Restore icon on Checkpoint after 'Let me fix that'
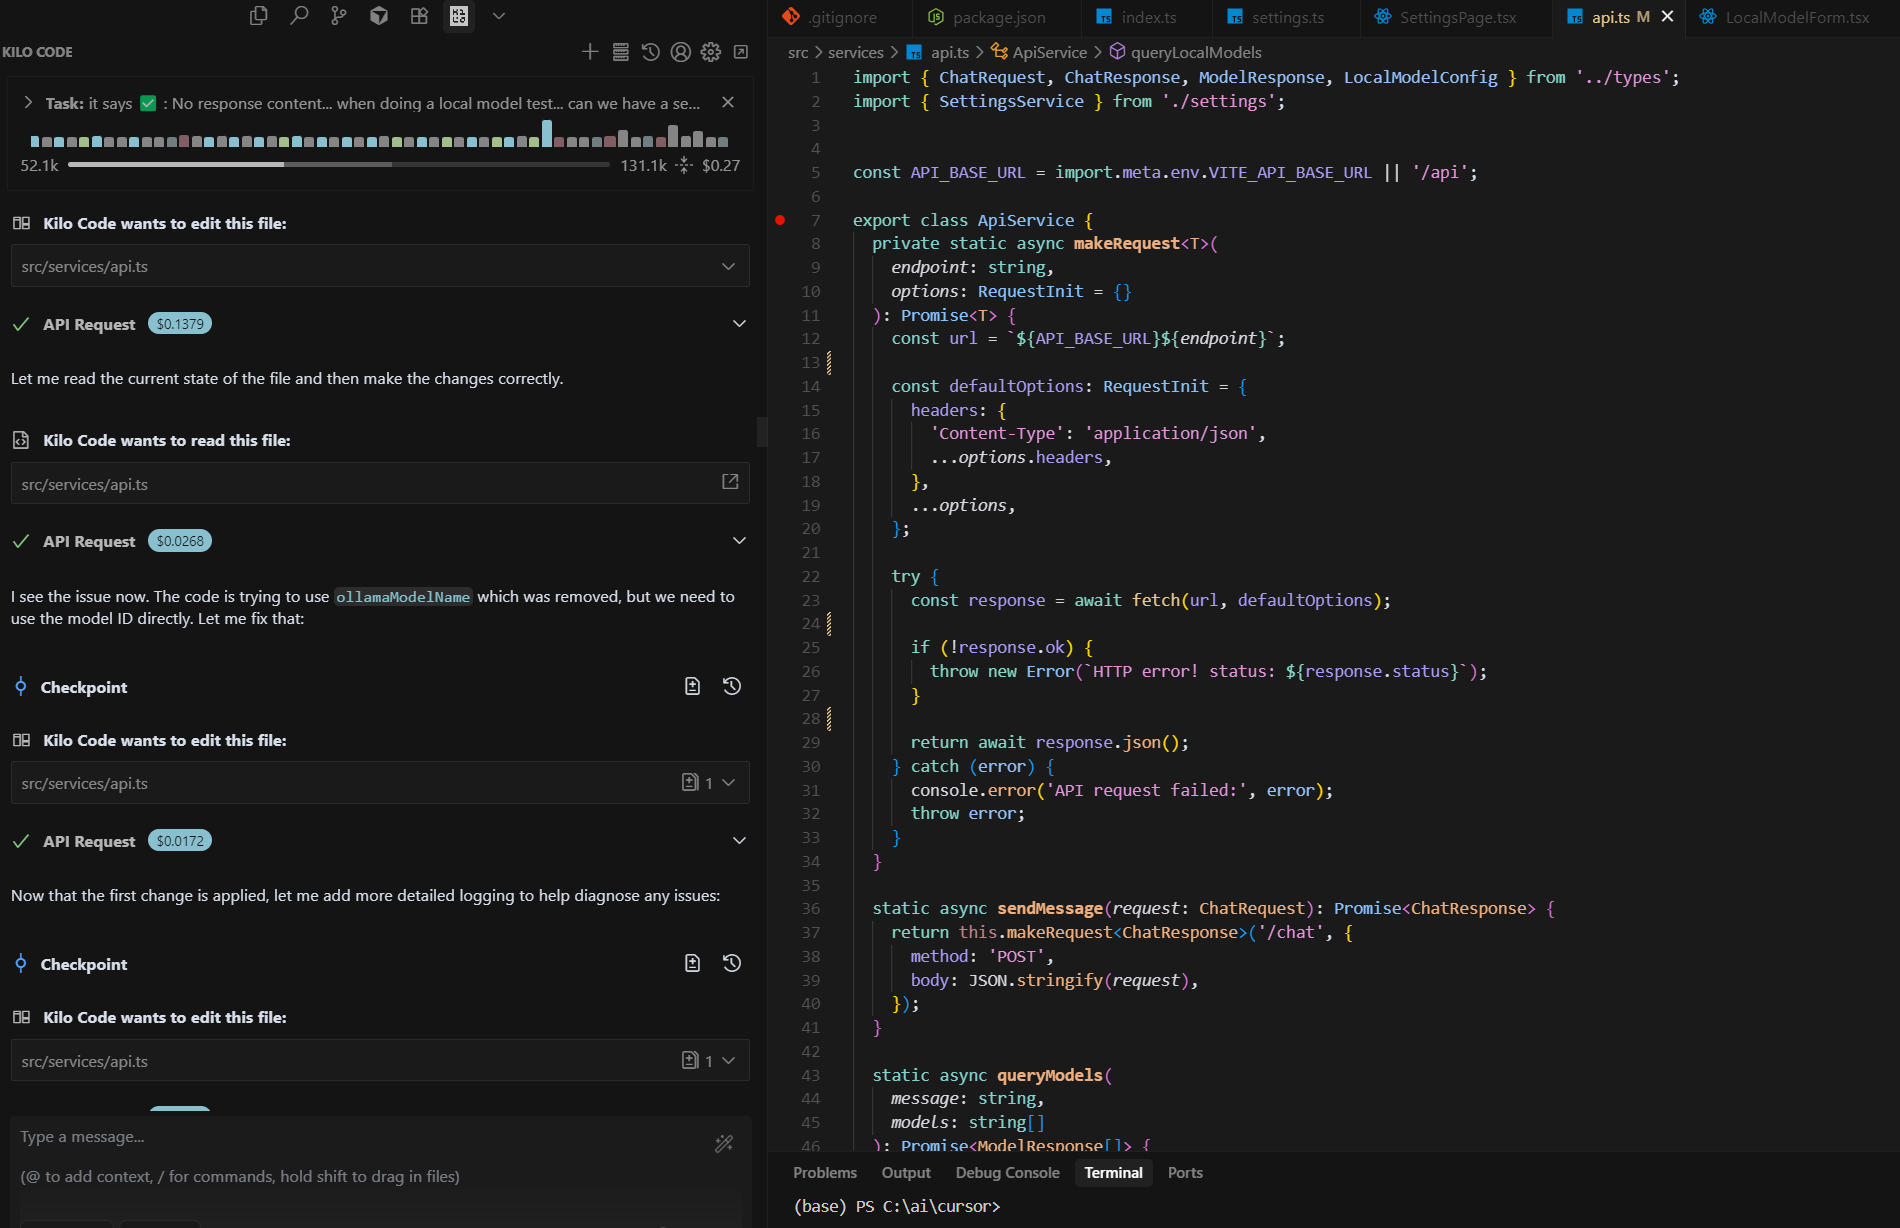1900x1228 pixels. (x=732, y=686)
